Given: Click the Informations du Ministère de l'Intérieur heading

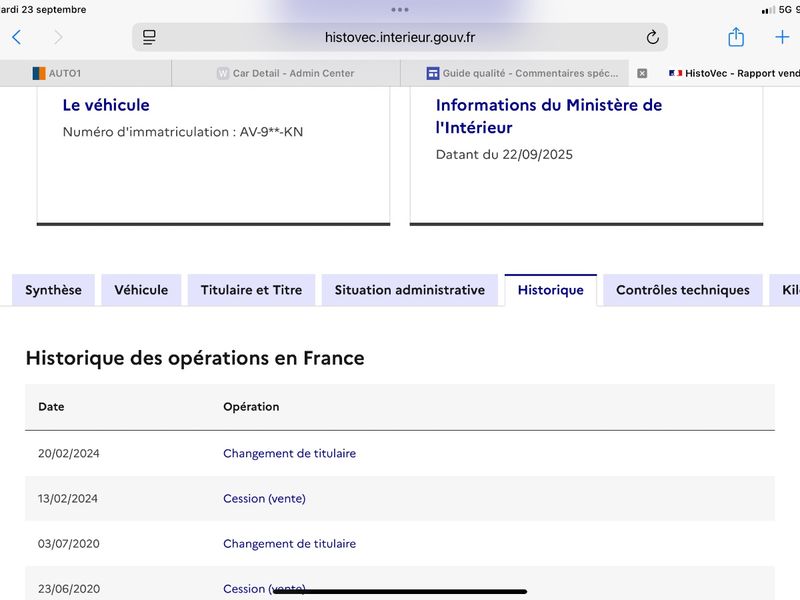Looking at the screenshot, I should (x=549, y=116).
